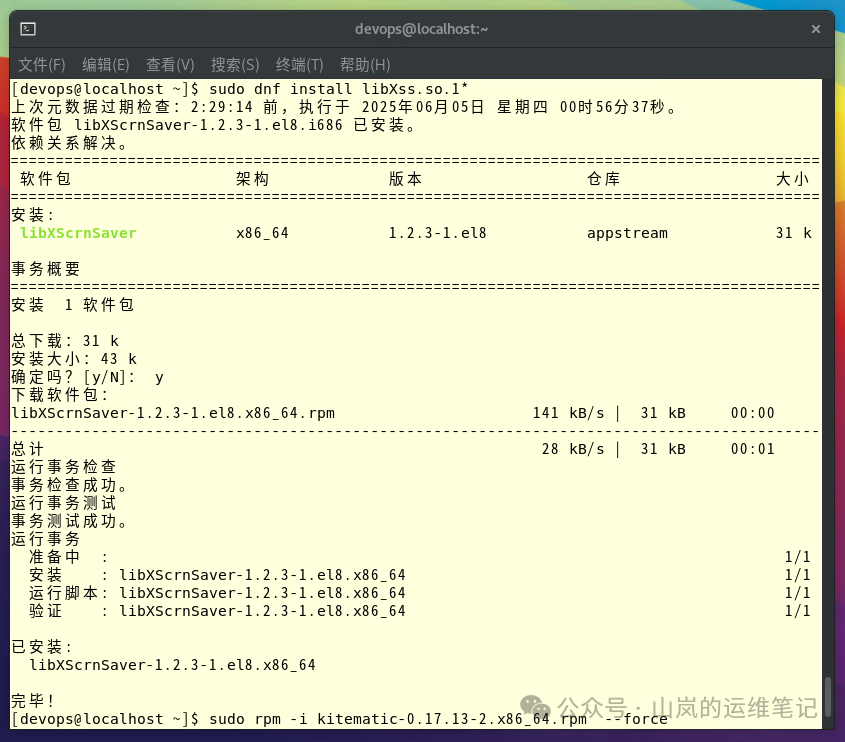
Task: Click the version 1.2.3-1.el8 cell
Action: coord(438,233)
